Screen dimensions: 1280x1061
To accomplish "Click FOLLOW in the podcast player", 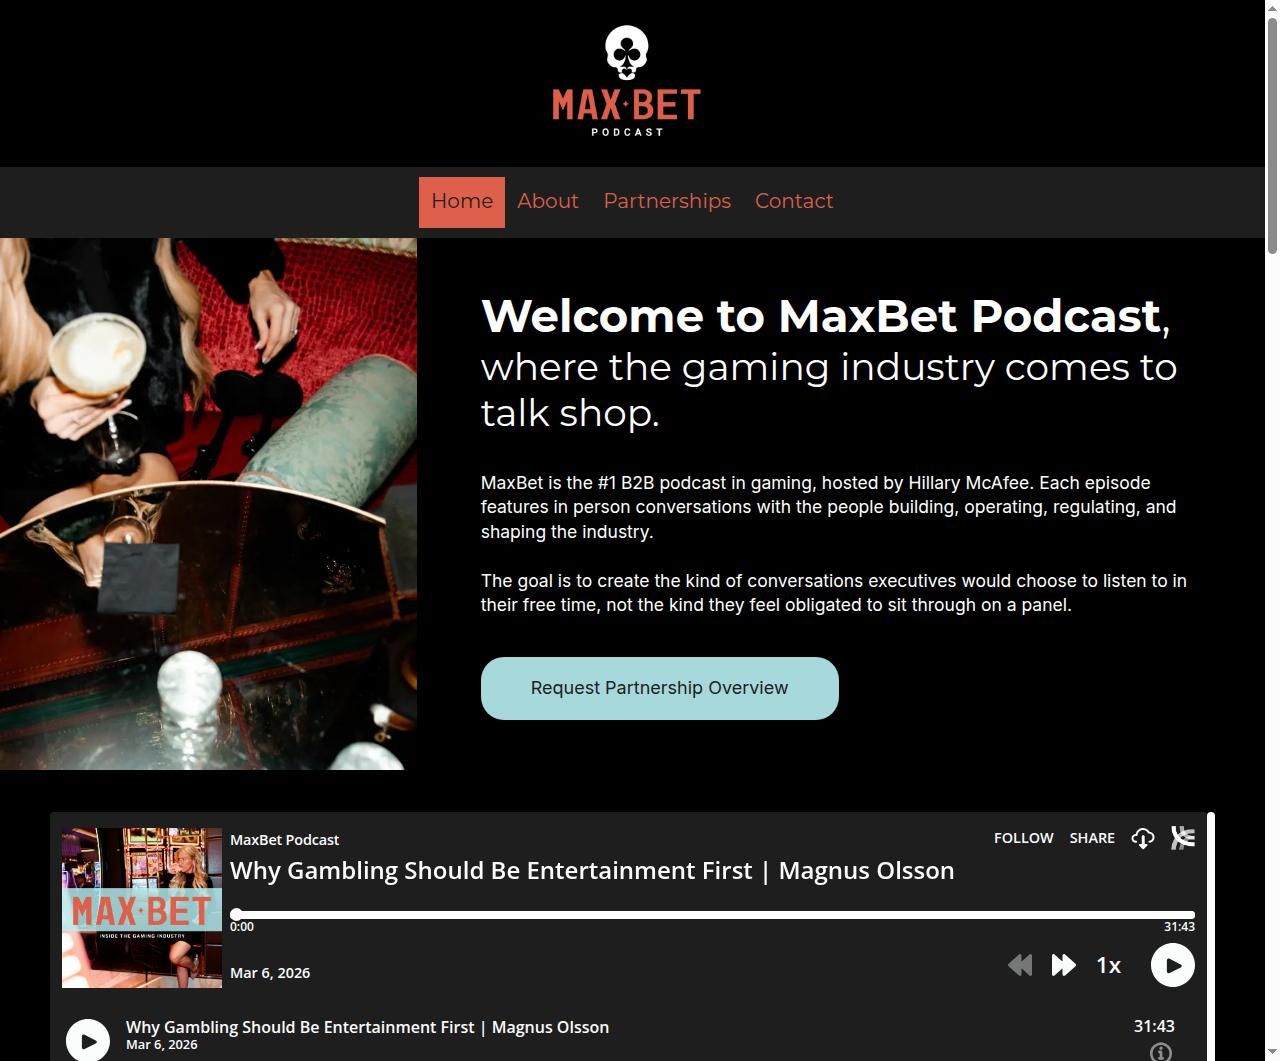I will point(1023,838).
